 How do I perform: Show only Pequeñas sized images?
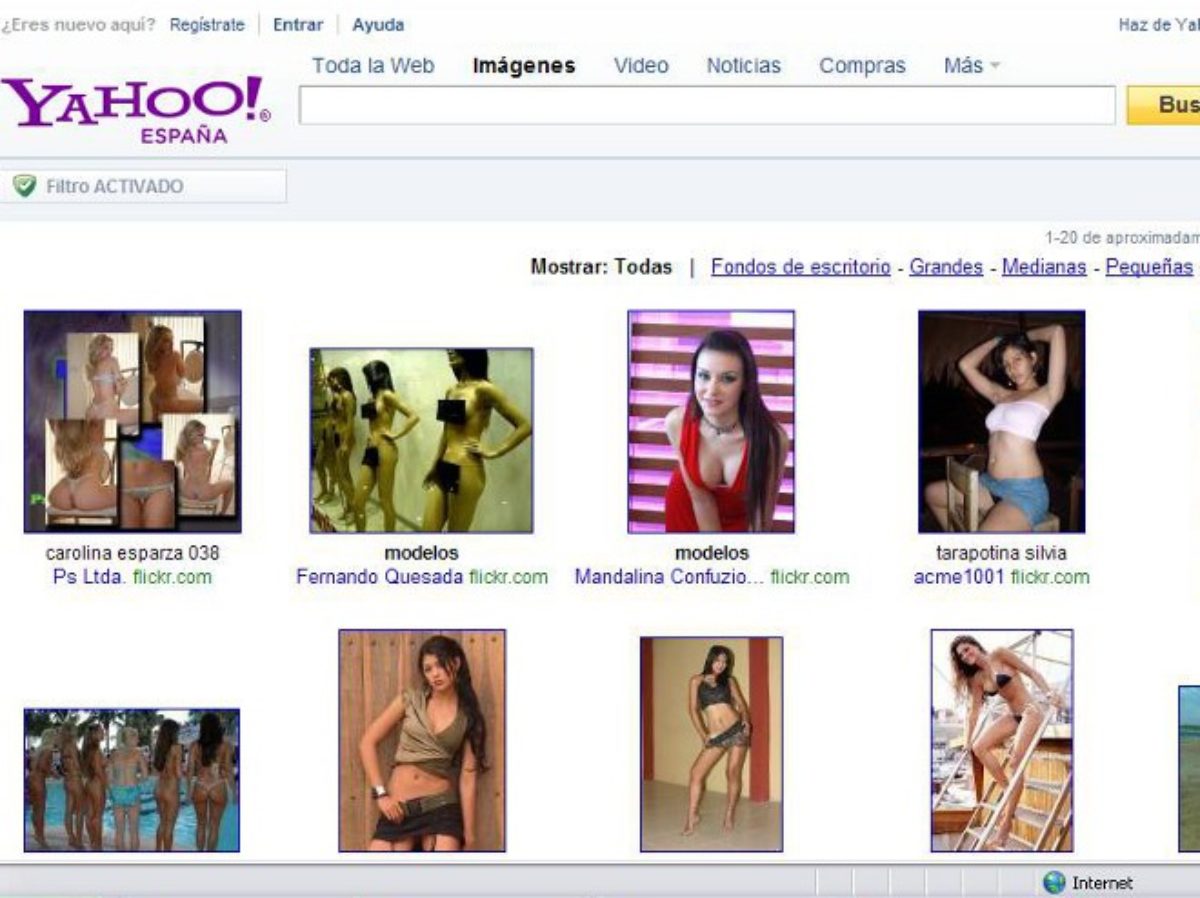click(x=1148, y=267)
